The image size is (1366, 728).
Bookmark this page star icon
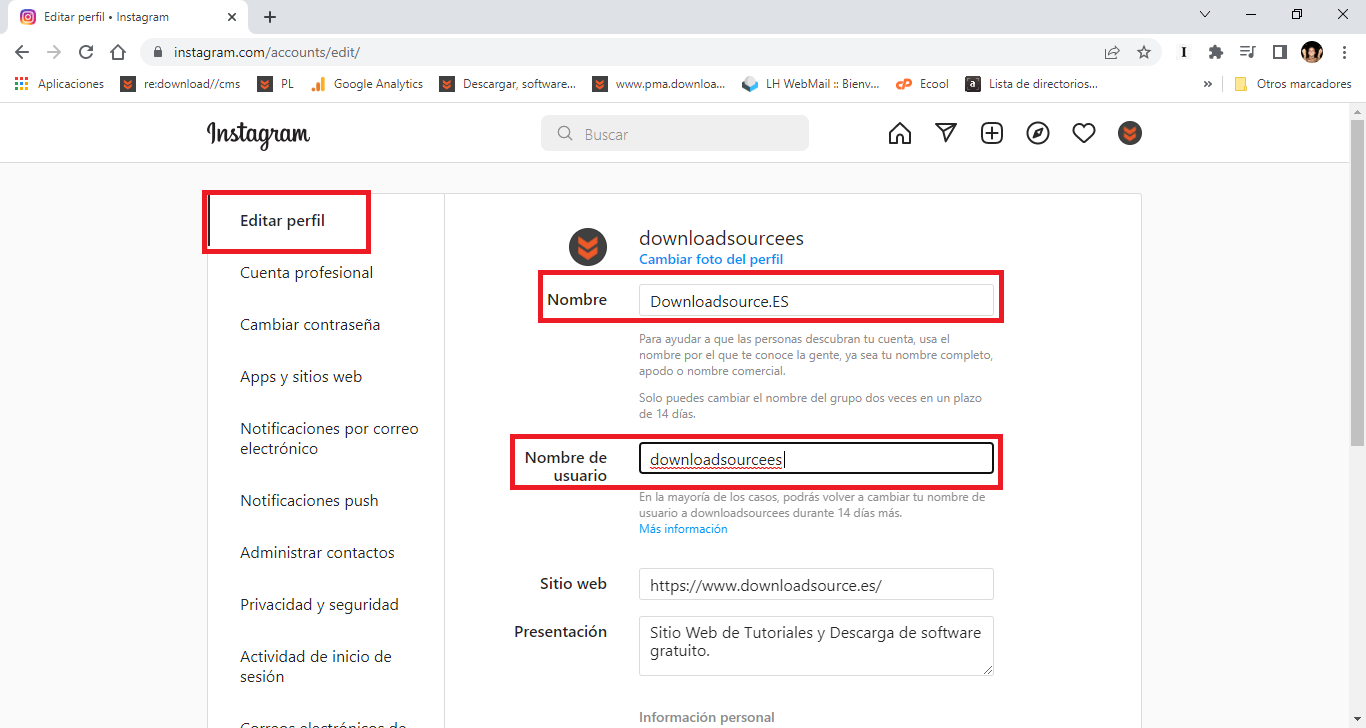coord(1144,52)
